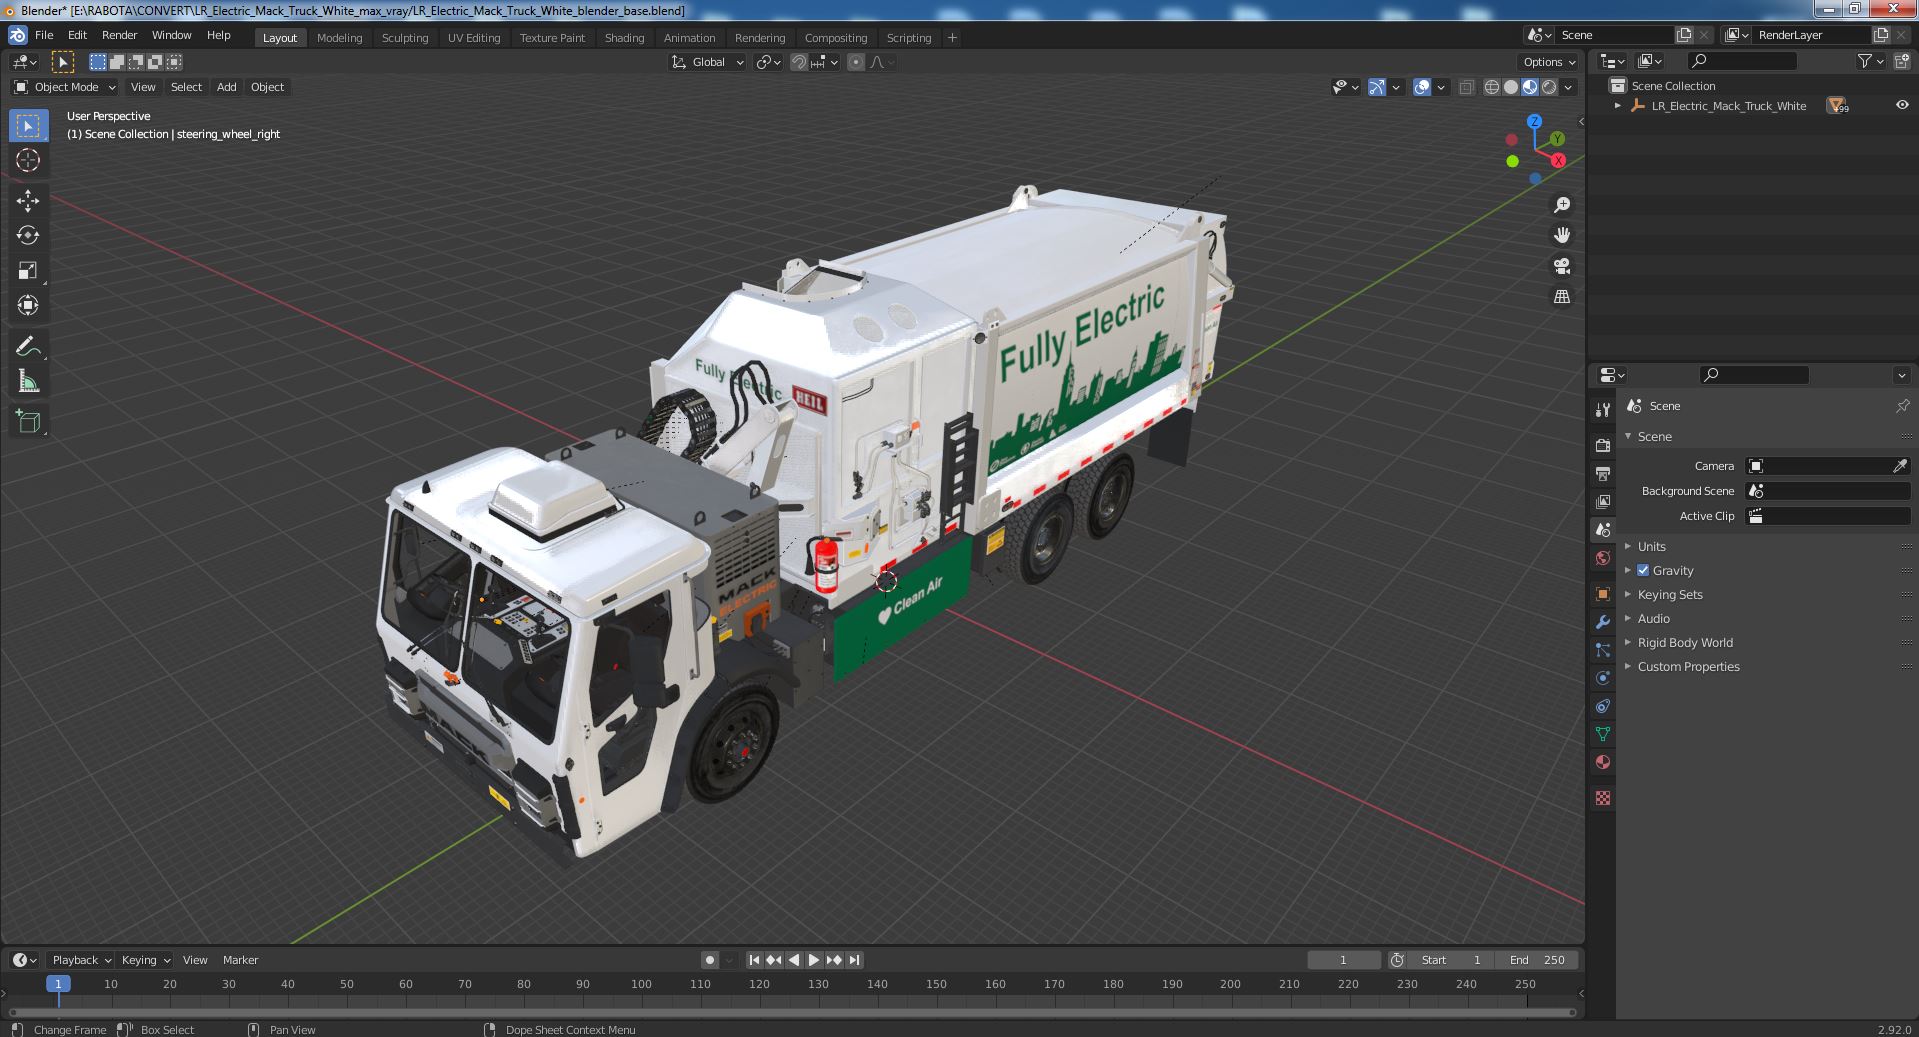The width and height of the screenshot is (1919, 1037).
Task: Switch to solid shading
Action: pos(1511,87)
